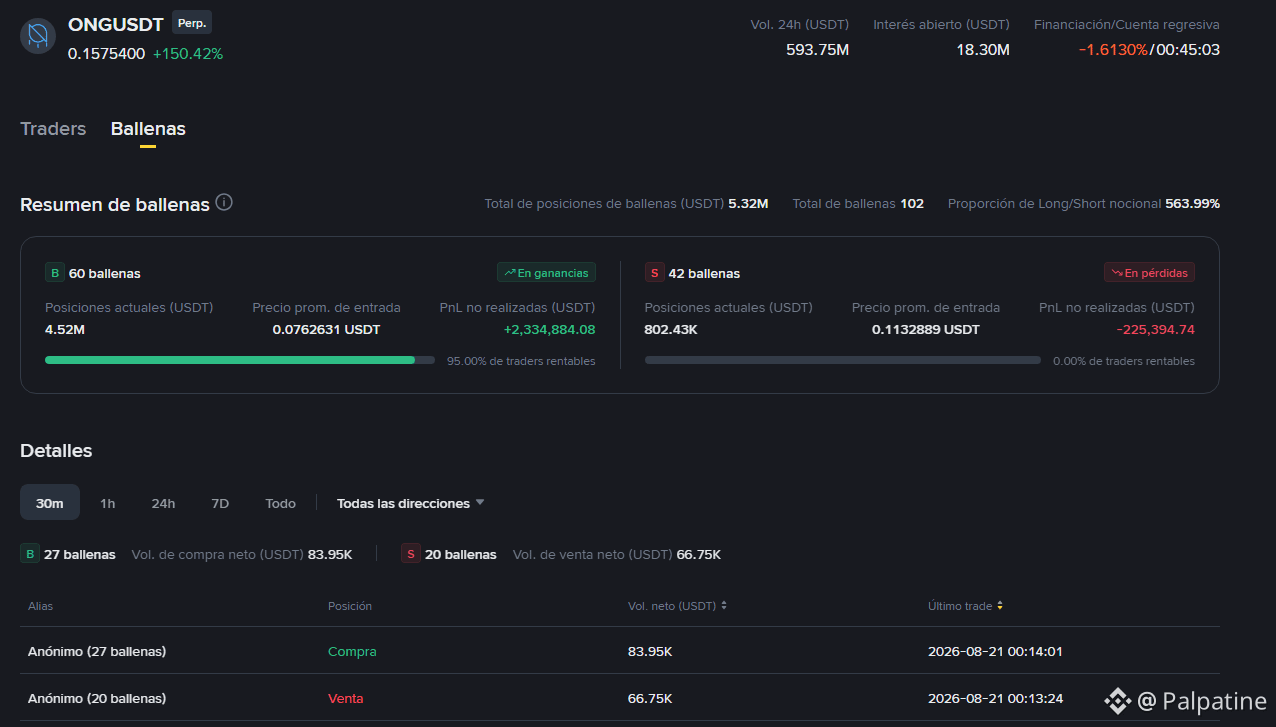Click the red S badge for 20 ballenas

(411, 554)
